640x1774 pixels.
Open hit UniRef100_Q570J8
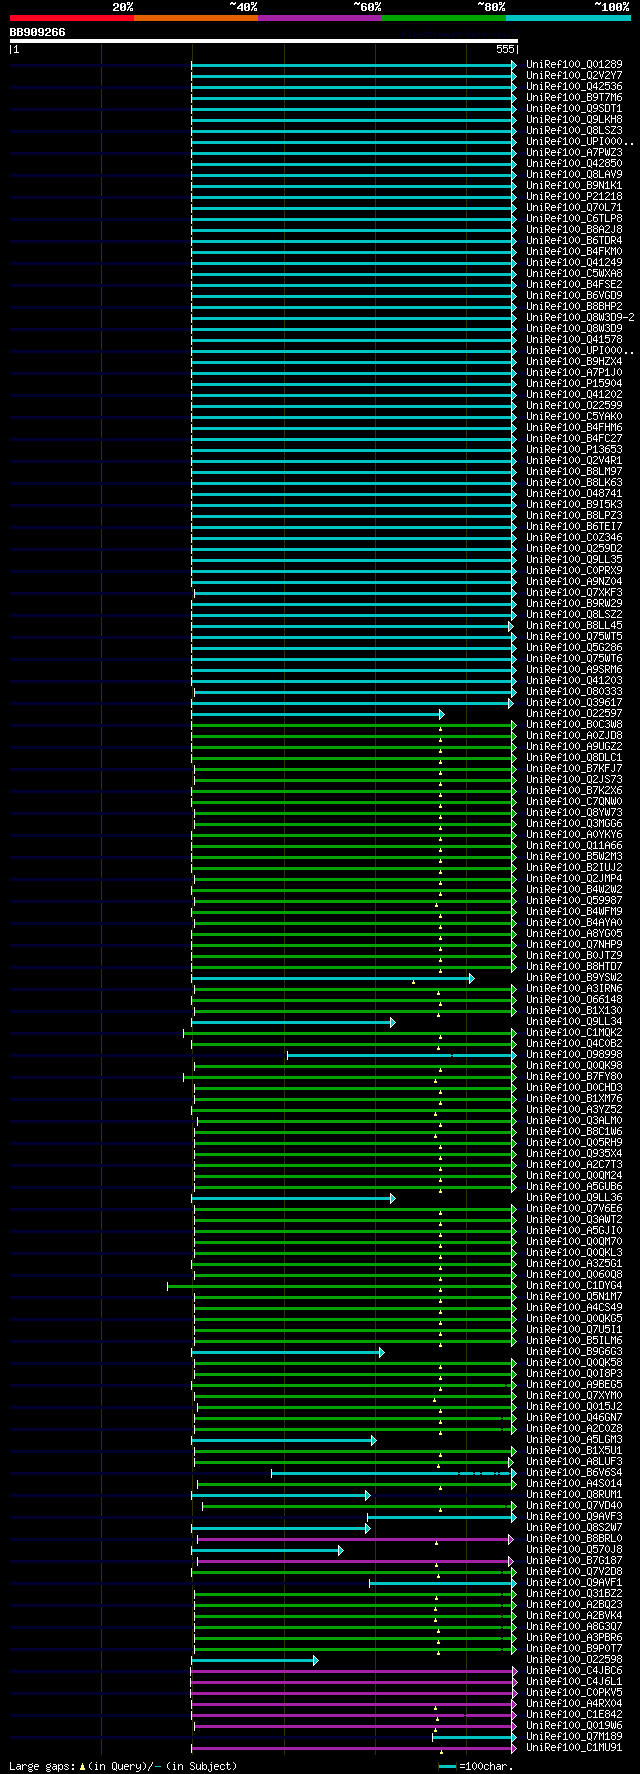tap(574, 1549)
